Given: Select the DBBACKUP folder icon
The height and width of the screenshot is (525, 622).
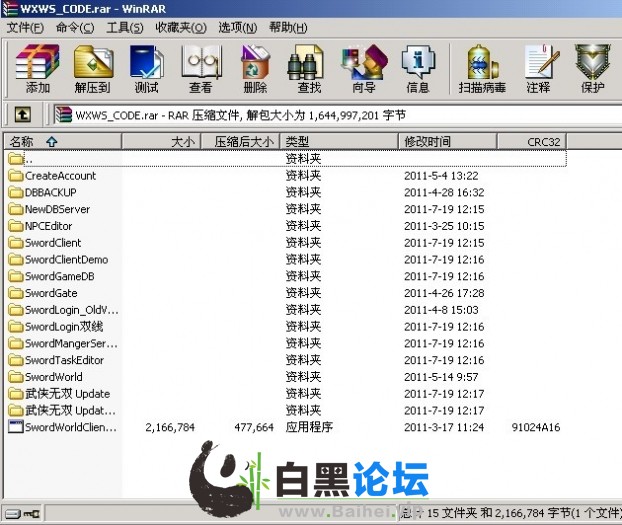Looking at the screenshot, I should click(16, 192).
